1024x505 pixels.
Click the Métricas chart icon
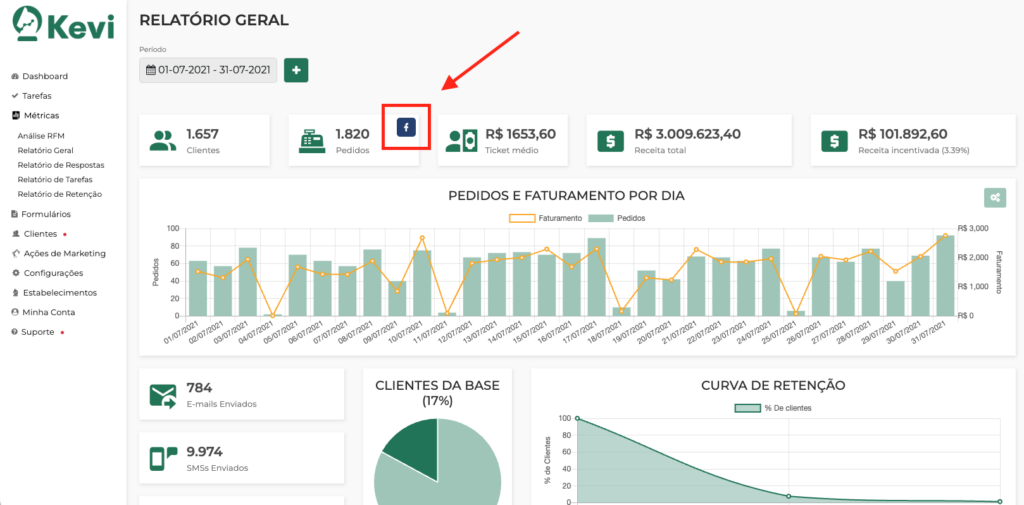click(x=16, y=116)
